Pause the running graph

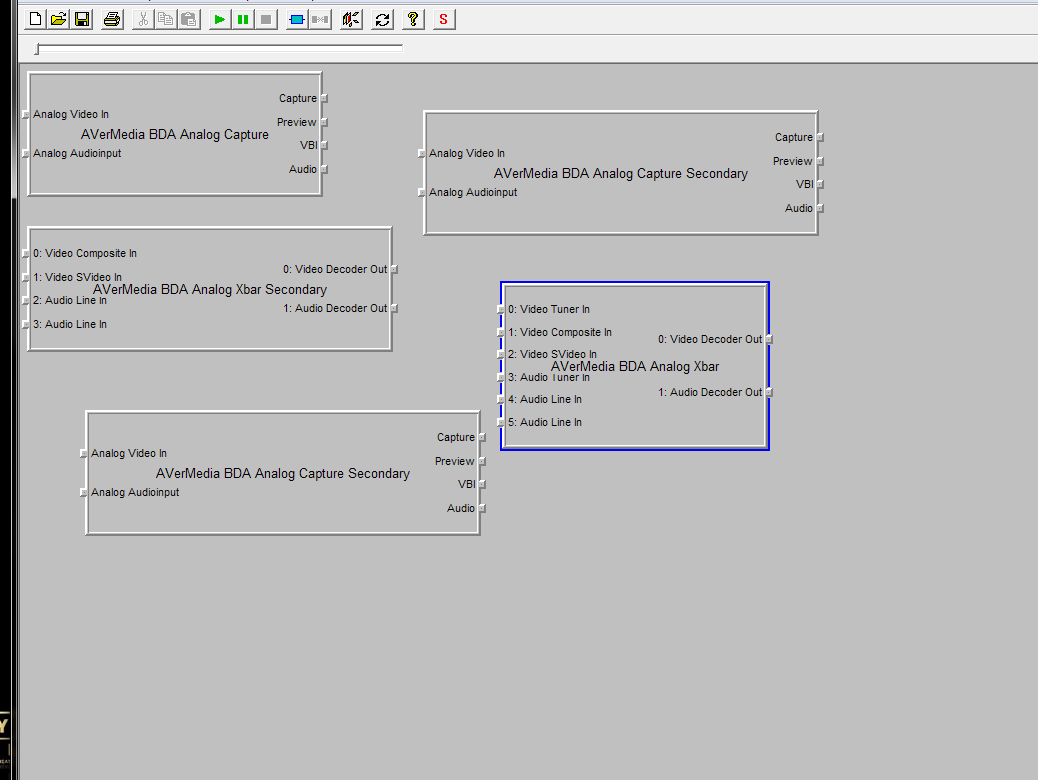243,19
